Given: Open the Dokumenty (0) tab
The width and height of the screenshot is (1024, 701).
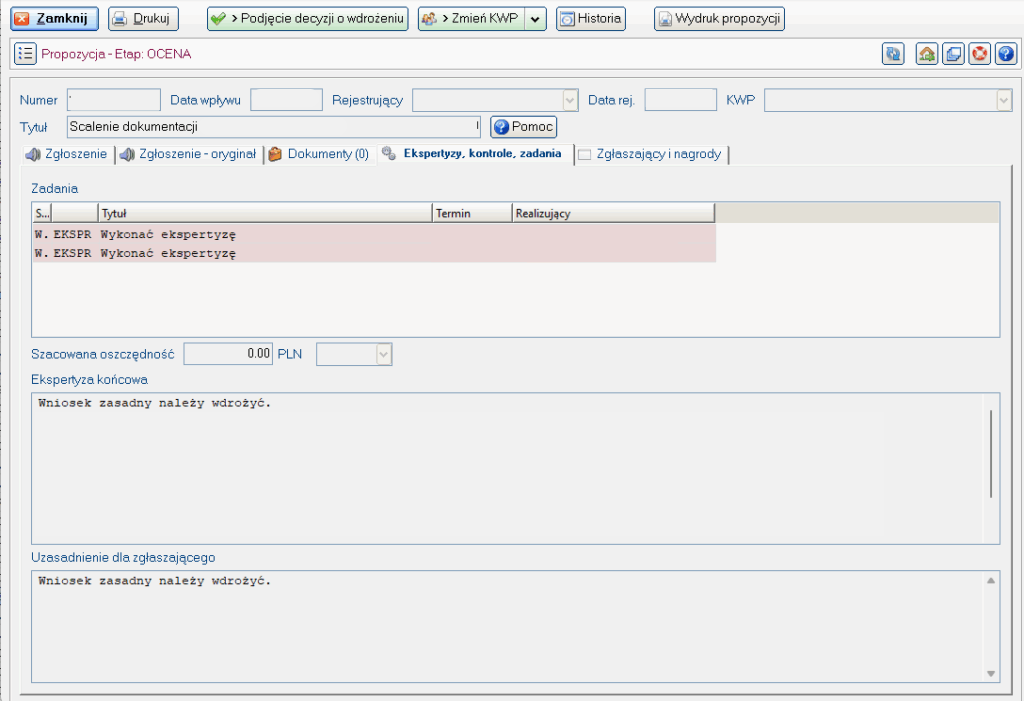Looking at the screenshot, I should point(319,154).
